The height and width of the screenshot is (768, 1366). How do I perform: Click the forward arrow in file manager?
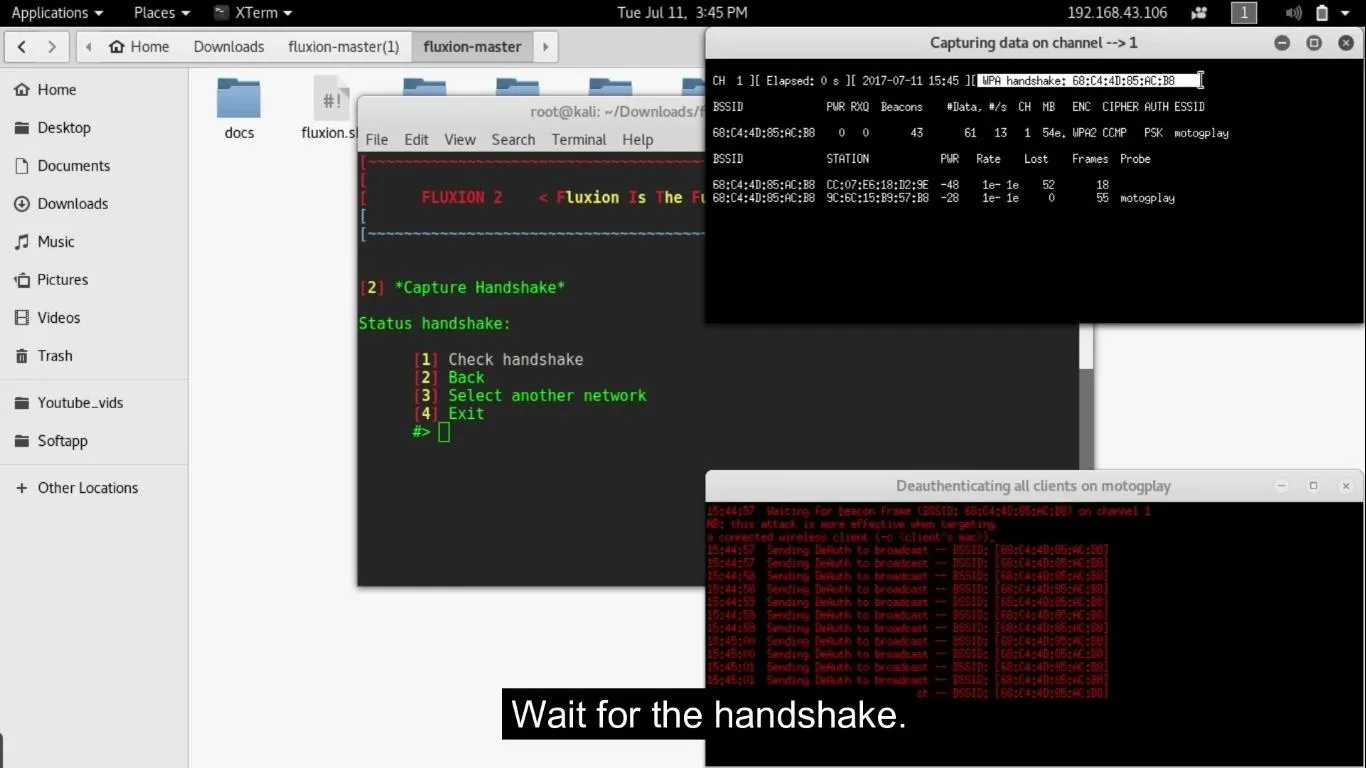[52, 47]
